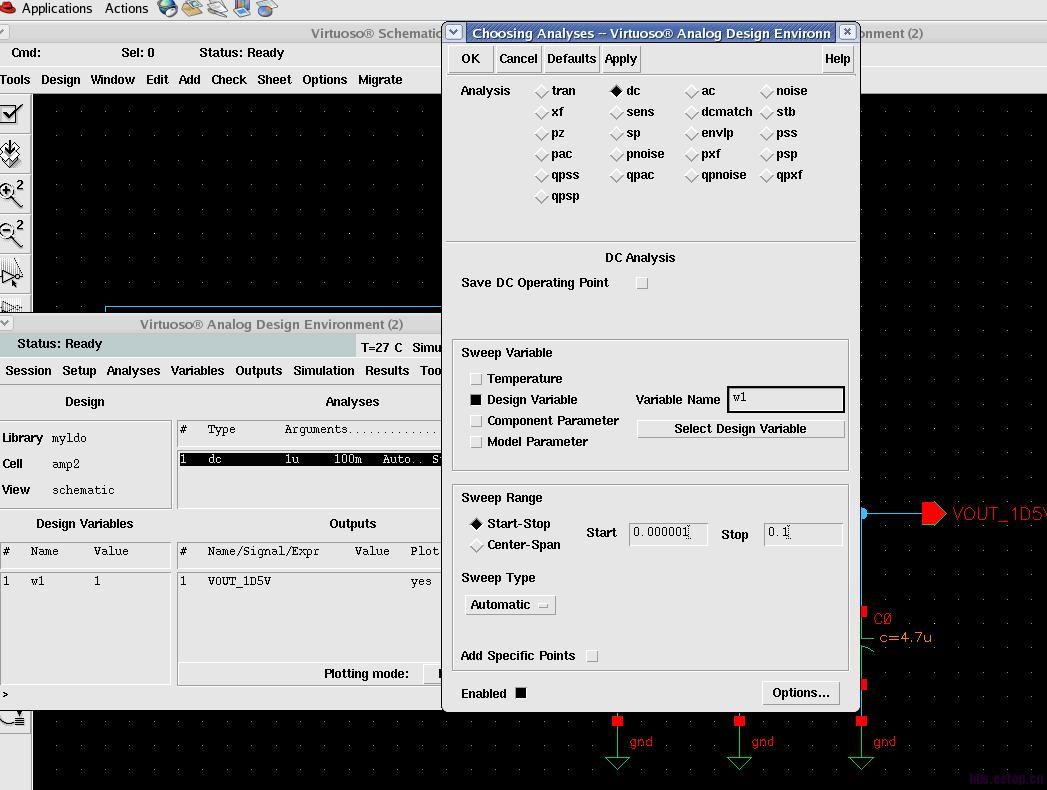Click the Zoom In by 2 icon

point(12,193)
